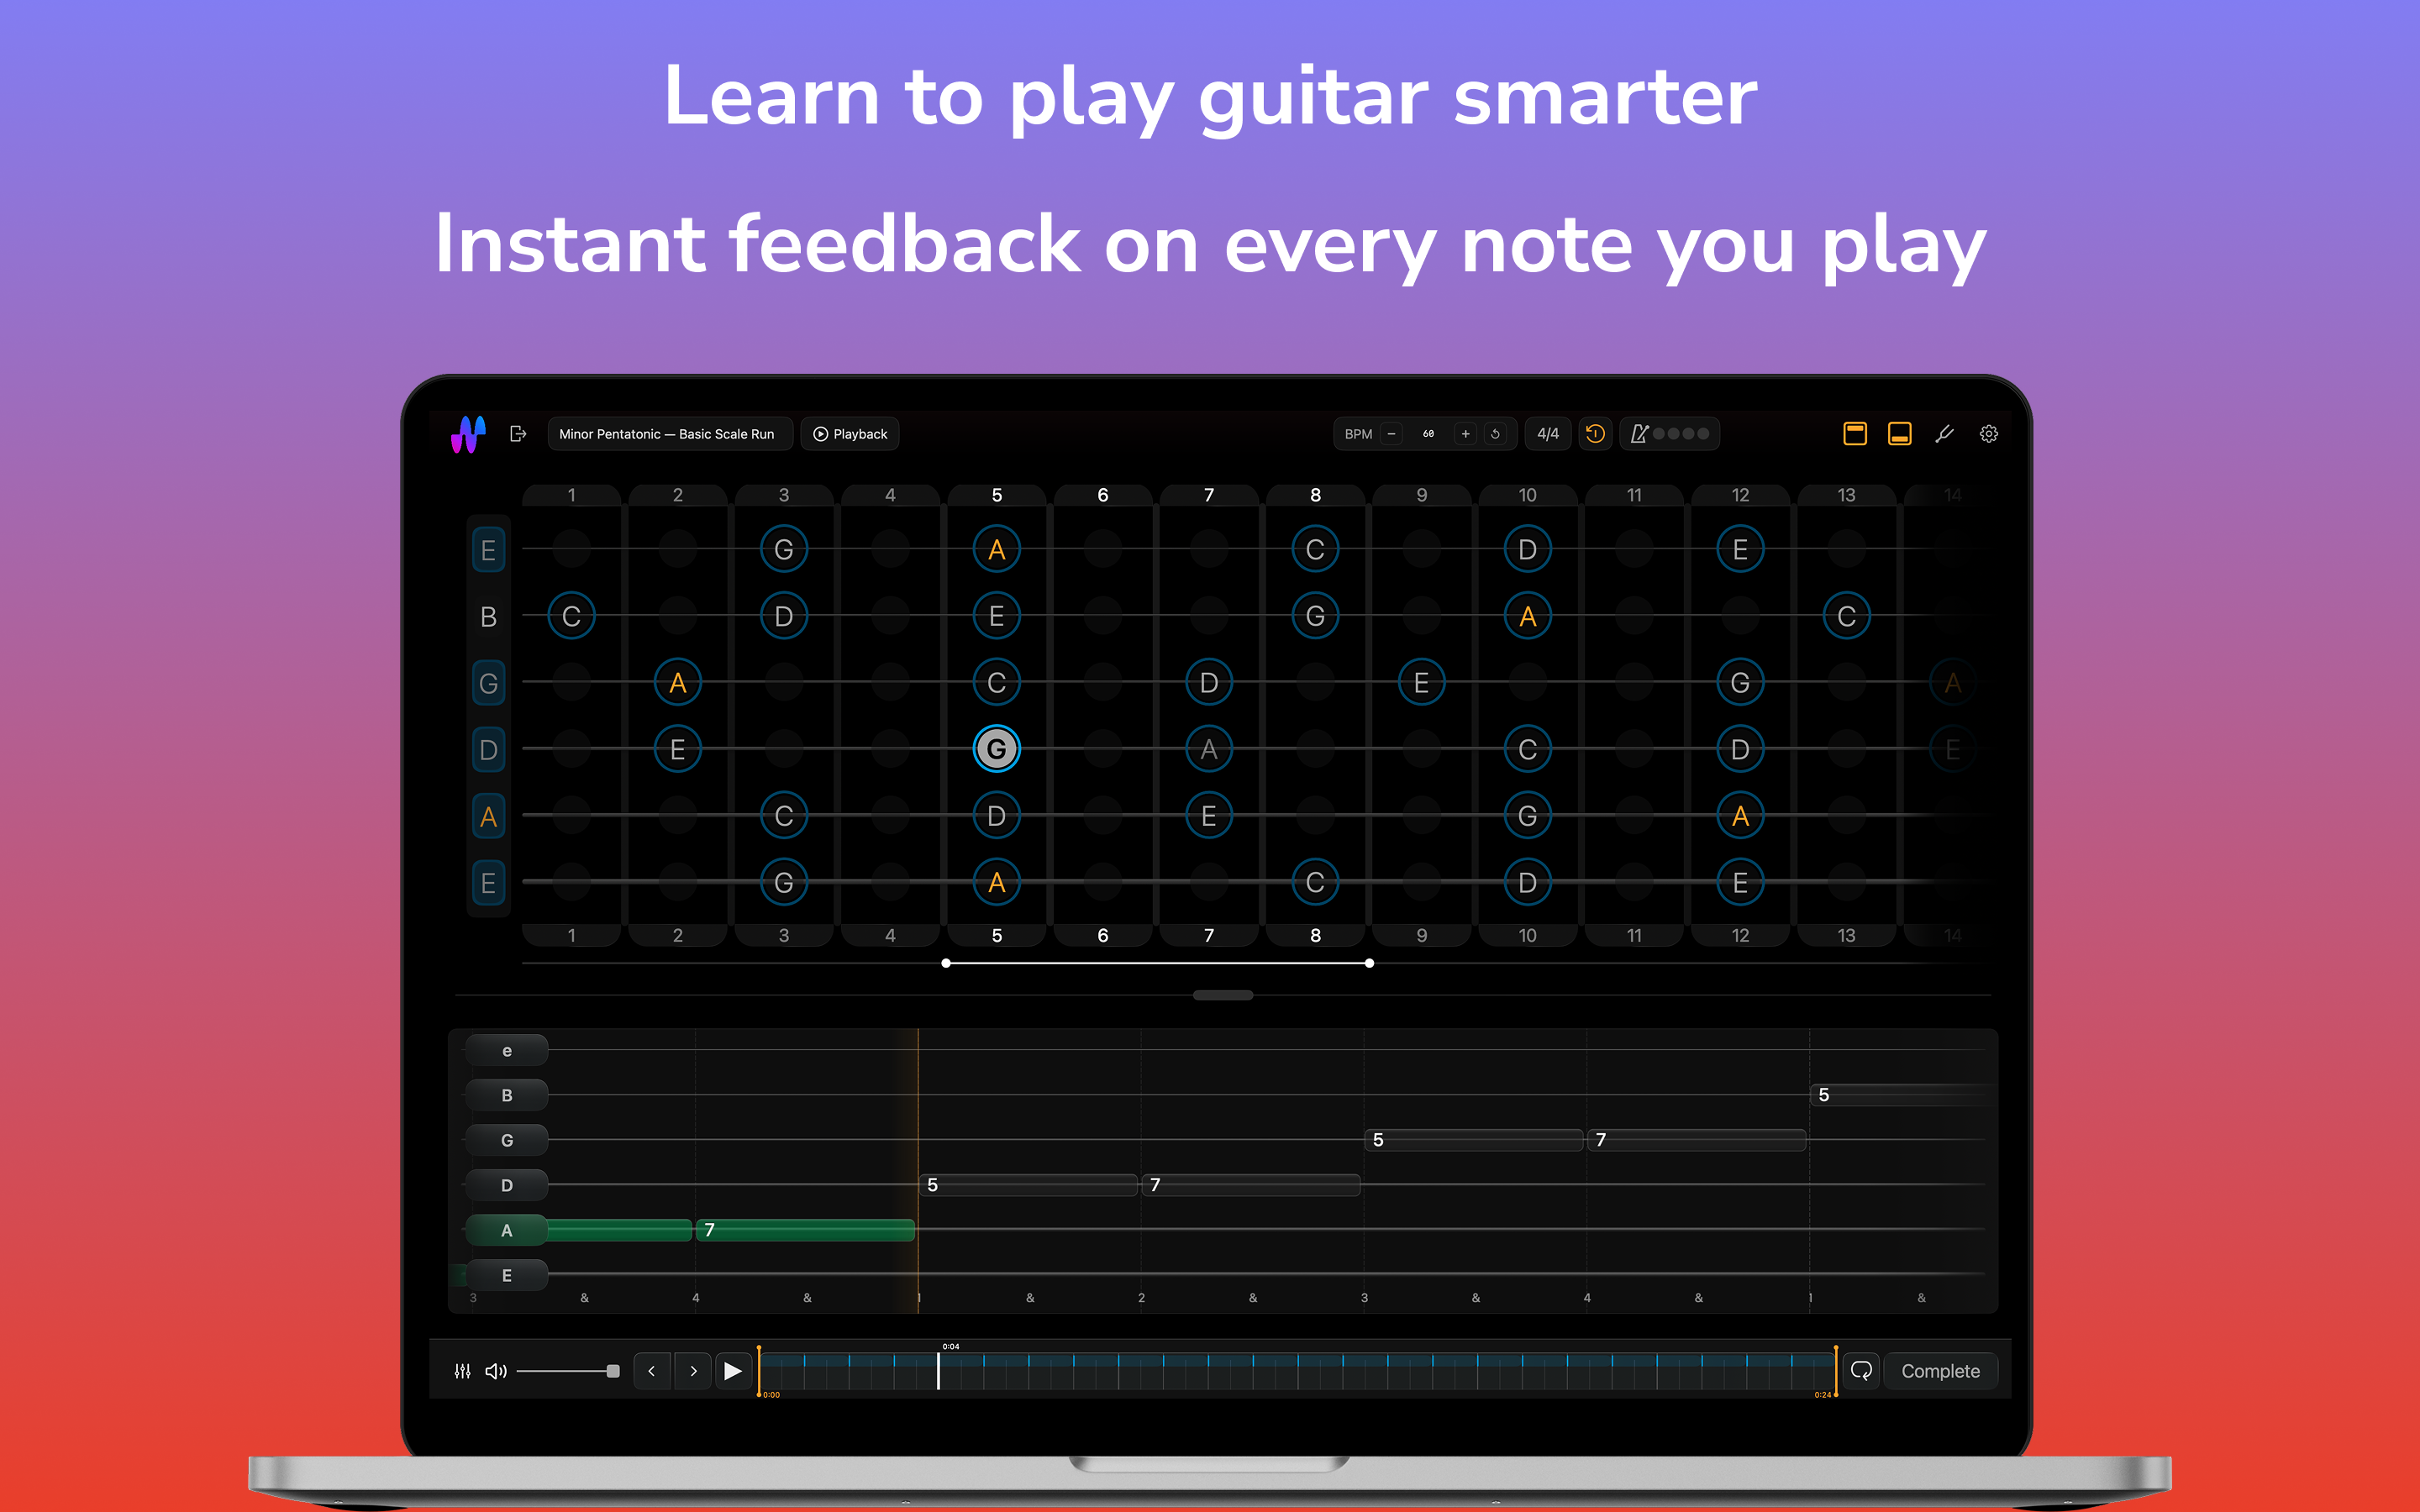The width and height of the screenshot is (2420, 1512).
Task: Toggle the B string label on fretboard
Action: [x=488, y=617]
